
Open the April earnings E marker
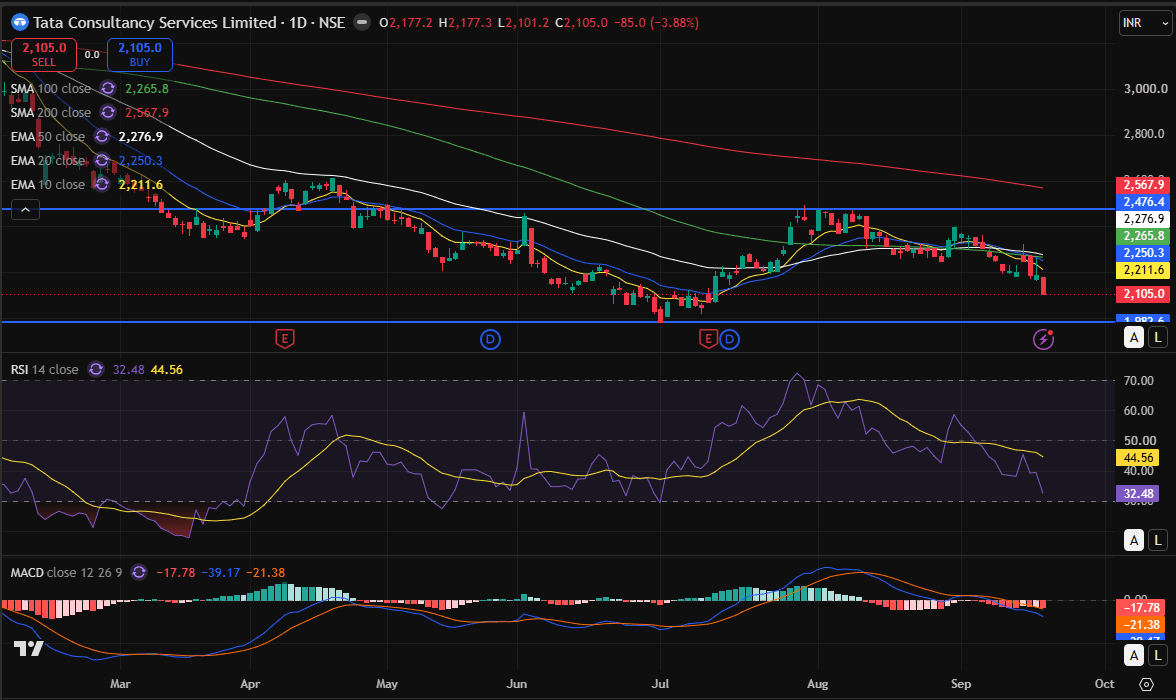click(284, 339)
